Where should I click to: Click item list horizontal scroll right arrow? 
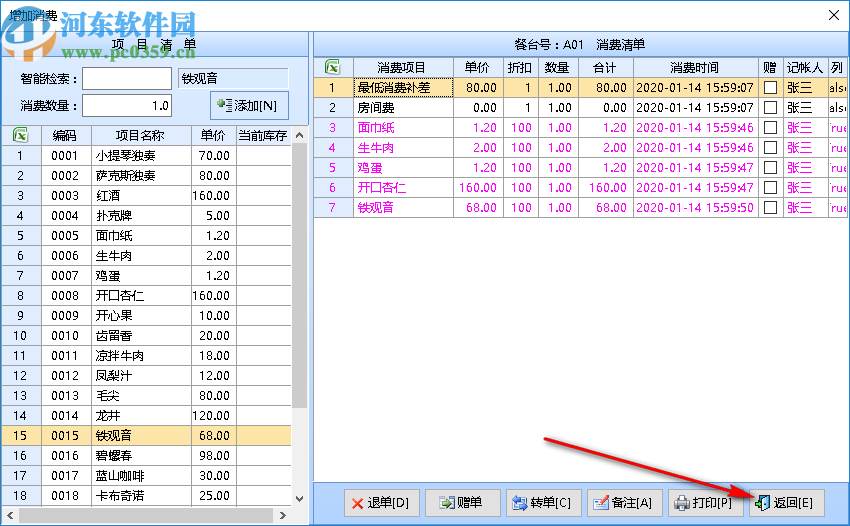click(282, 515)
